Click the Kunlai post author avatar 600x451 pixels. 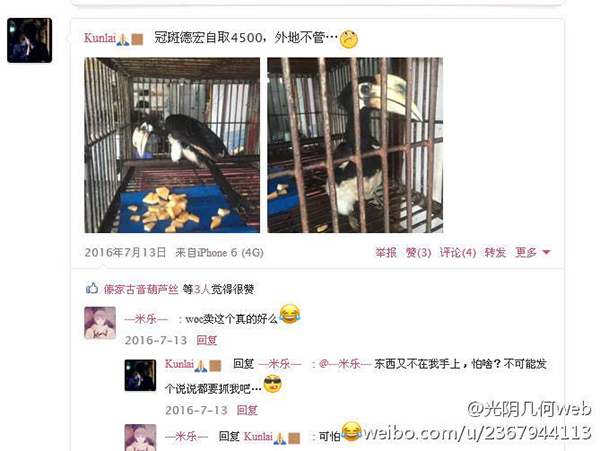point(29,40)
